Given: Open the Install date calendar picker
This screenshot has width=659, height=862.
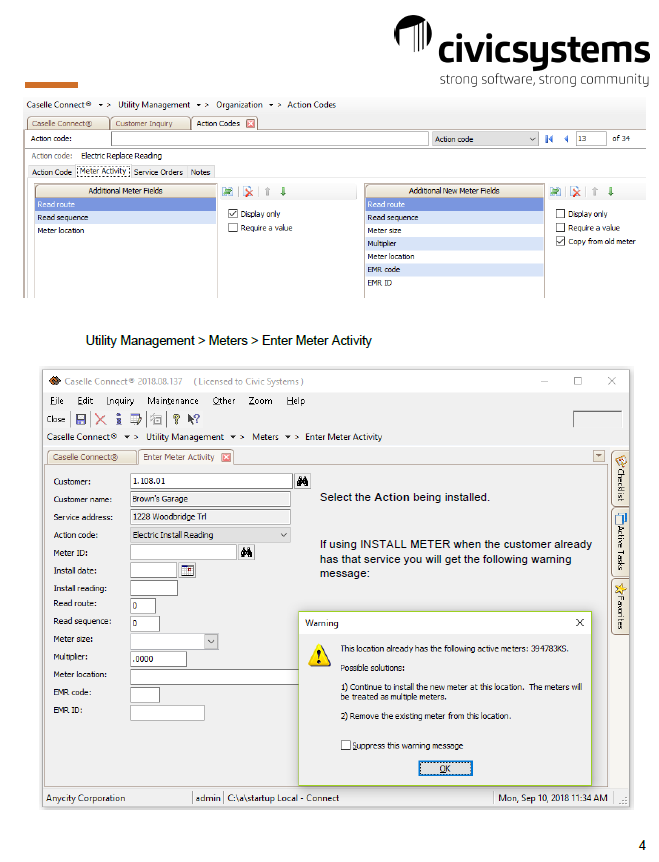Looking at the screenshot, I should click(187, 571).
